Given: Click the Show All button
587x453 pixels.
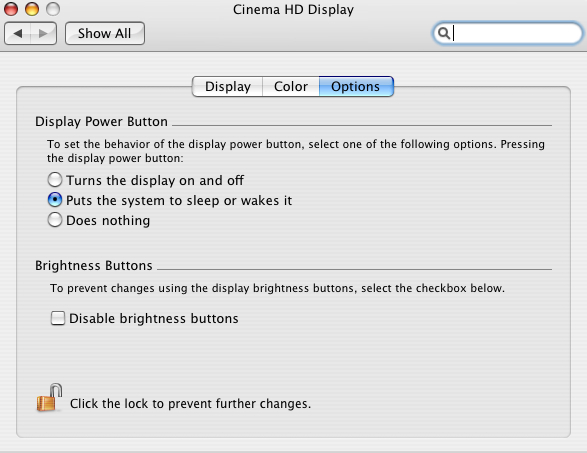Looking at the screenshot, I should pos(105,33).
